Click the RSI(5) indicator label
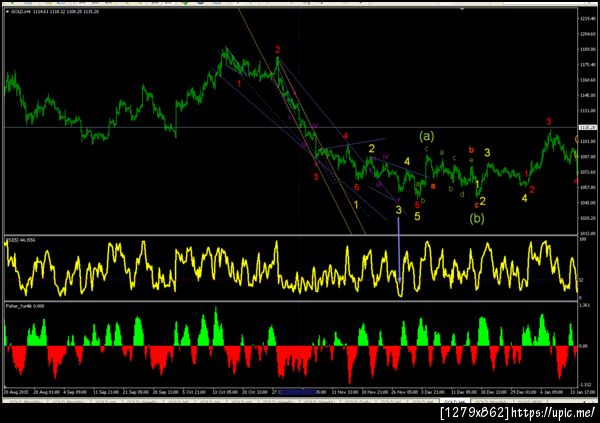Viewport: 600px width, 423px height. pos(21,240)
